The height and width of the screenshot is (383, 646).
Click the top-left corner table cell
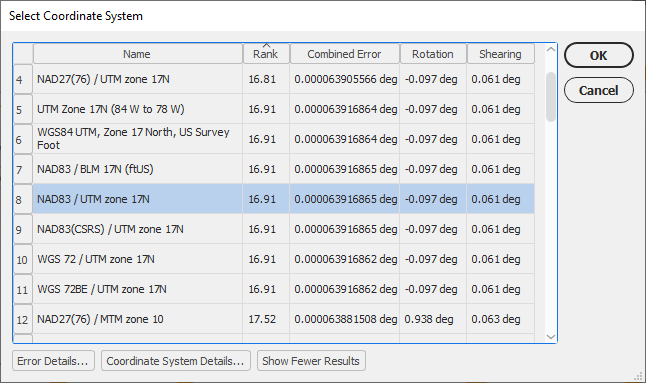pyautogui.click(x=23, y=54)
